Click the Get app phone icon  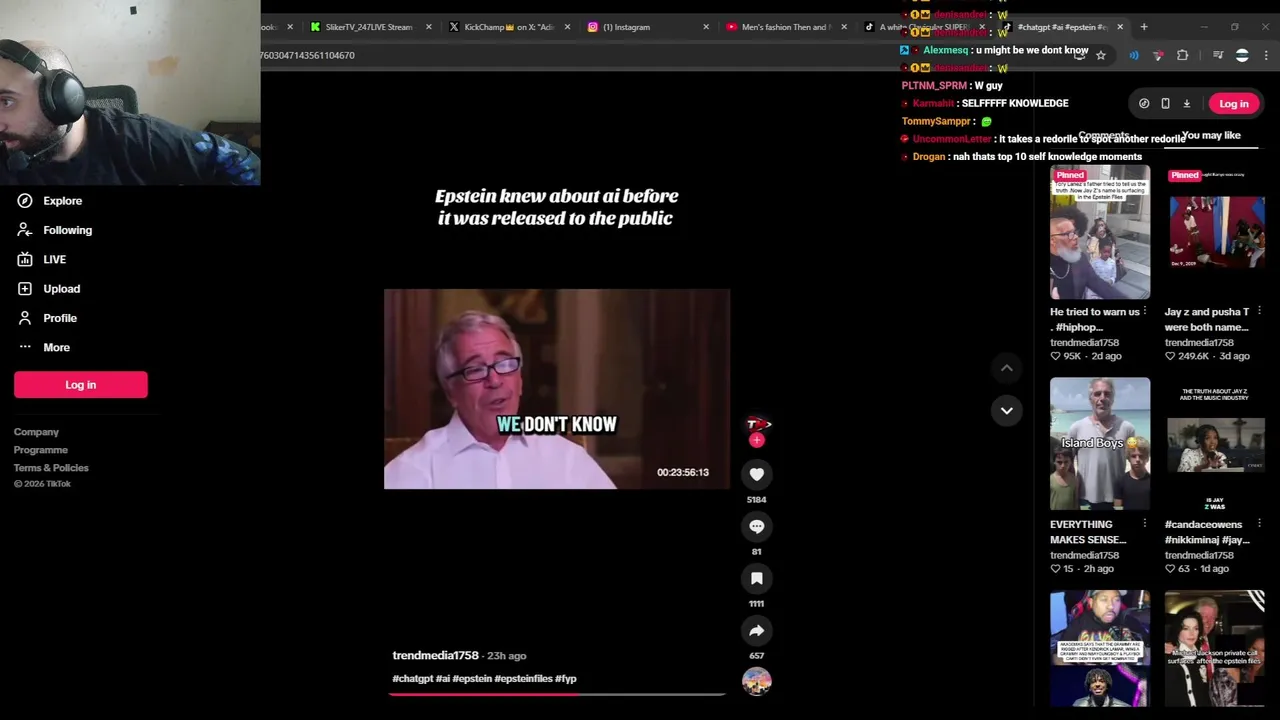coord(1165,104)
